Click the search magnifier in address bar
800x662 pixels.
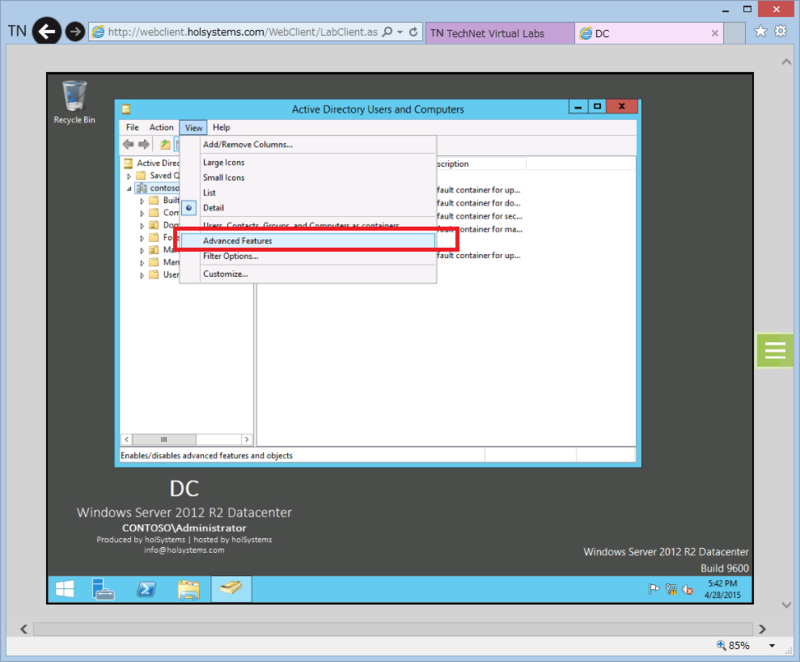point(387,32)
